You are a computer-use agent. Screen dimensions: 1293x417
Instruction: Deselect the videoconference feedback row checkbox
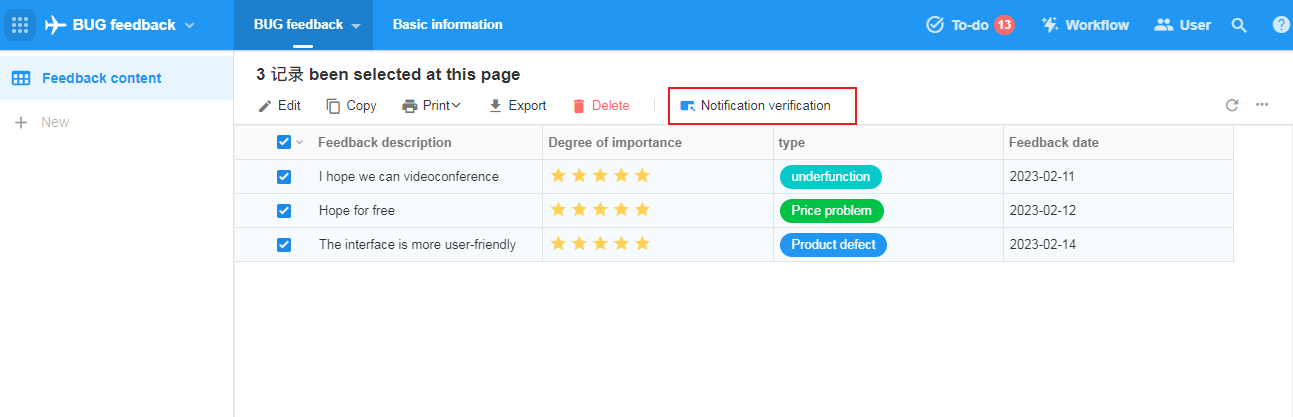284,177
